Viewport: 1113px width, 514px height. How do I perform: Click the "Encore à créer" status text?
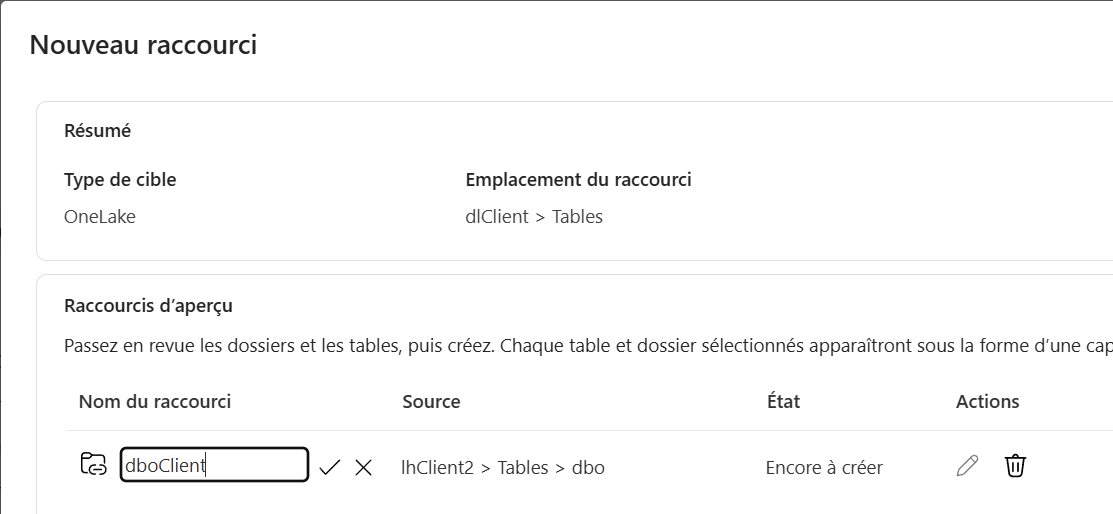click(x=824, y=467)
